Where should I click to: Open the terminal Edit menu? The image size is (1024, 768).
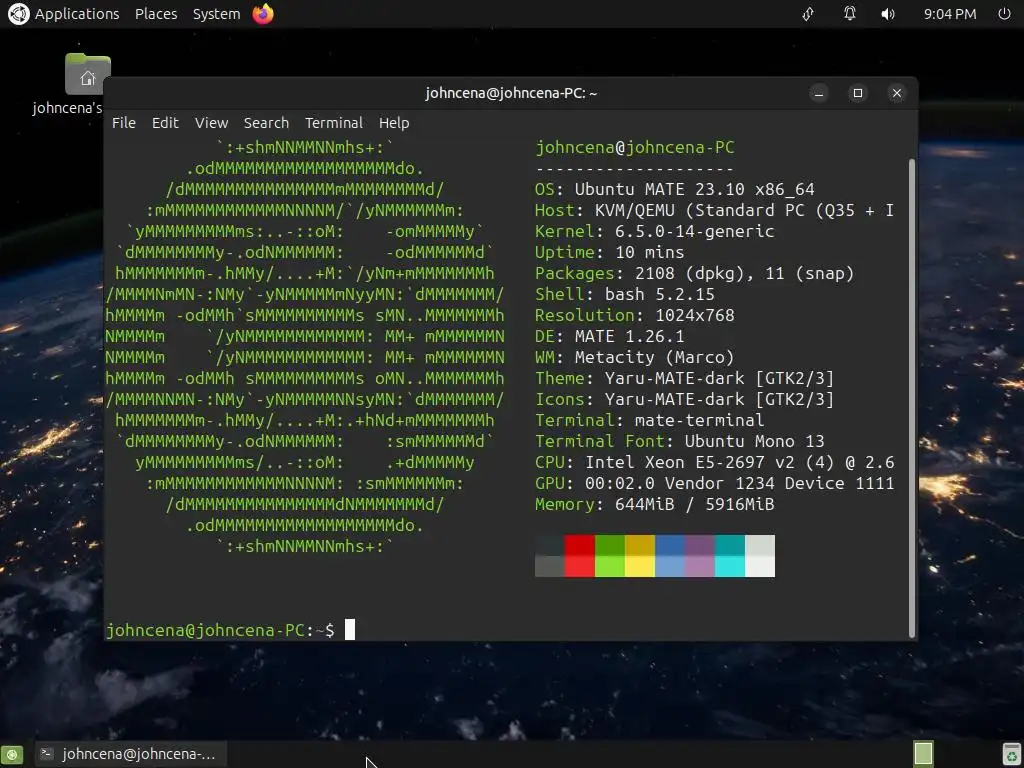click(x=165, y=123)
